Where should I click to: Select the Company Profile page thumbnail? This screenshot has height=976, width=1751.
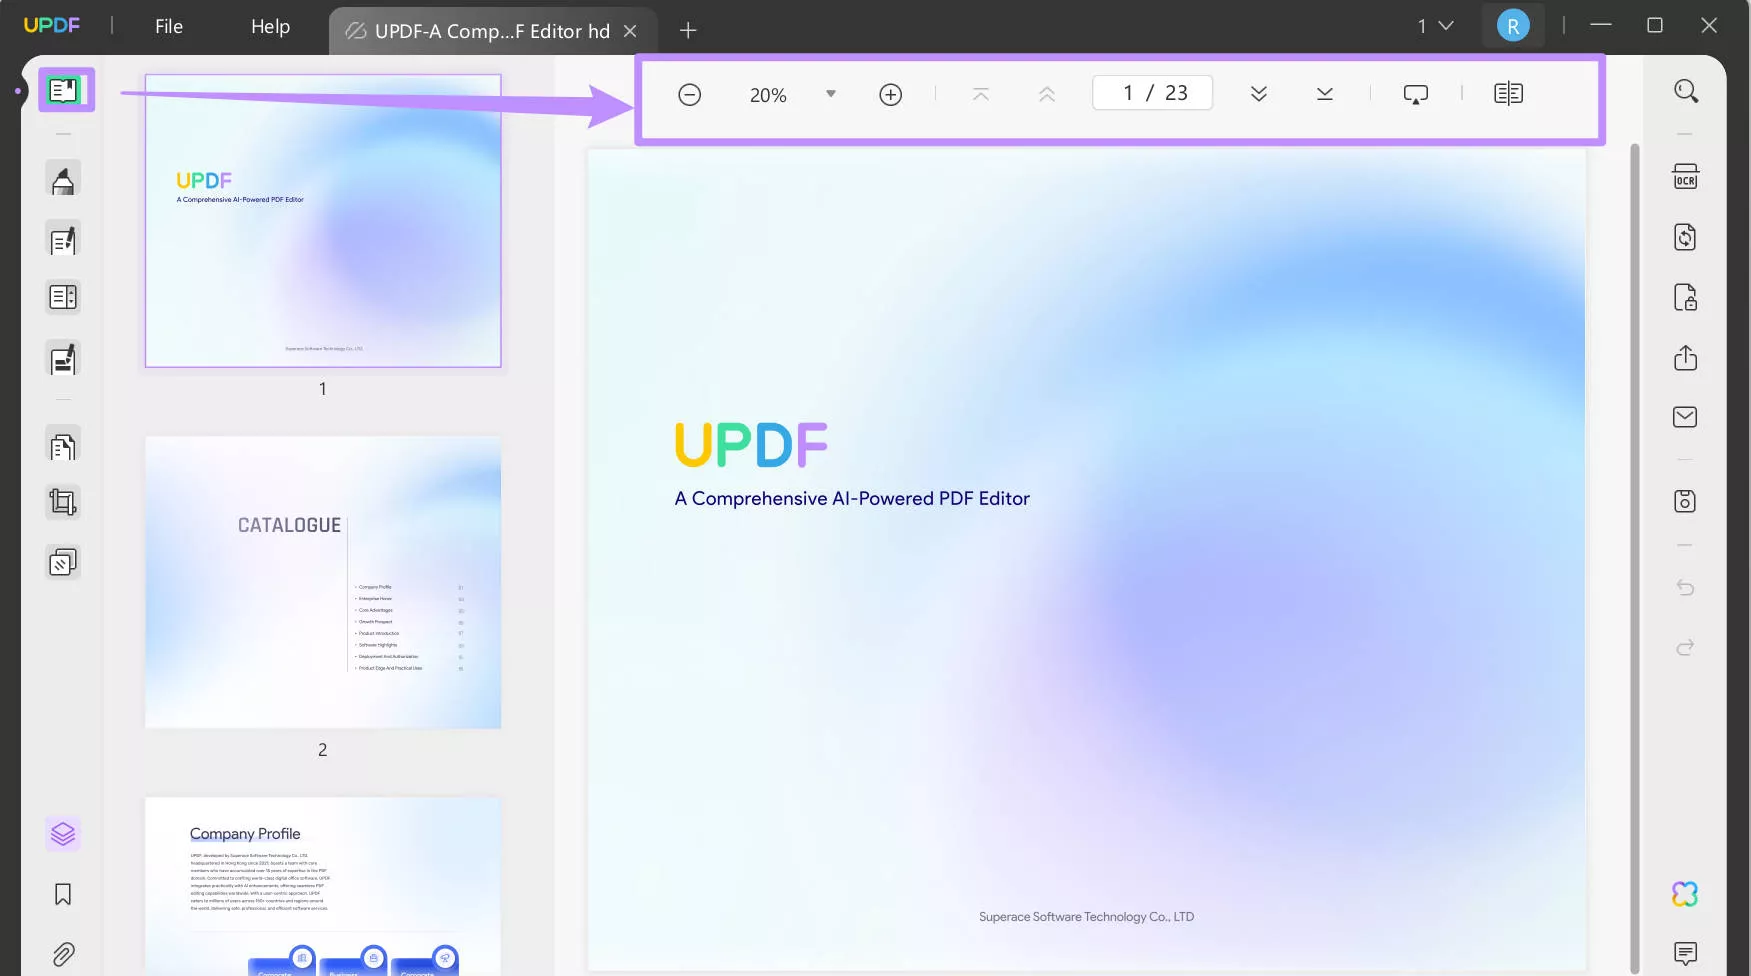point(323,886)
